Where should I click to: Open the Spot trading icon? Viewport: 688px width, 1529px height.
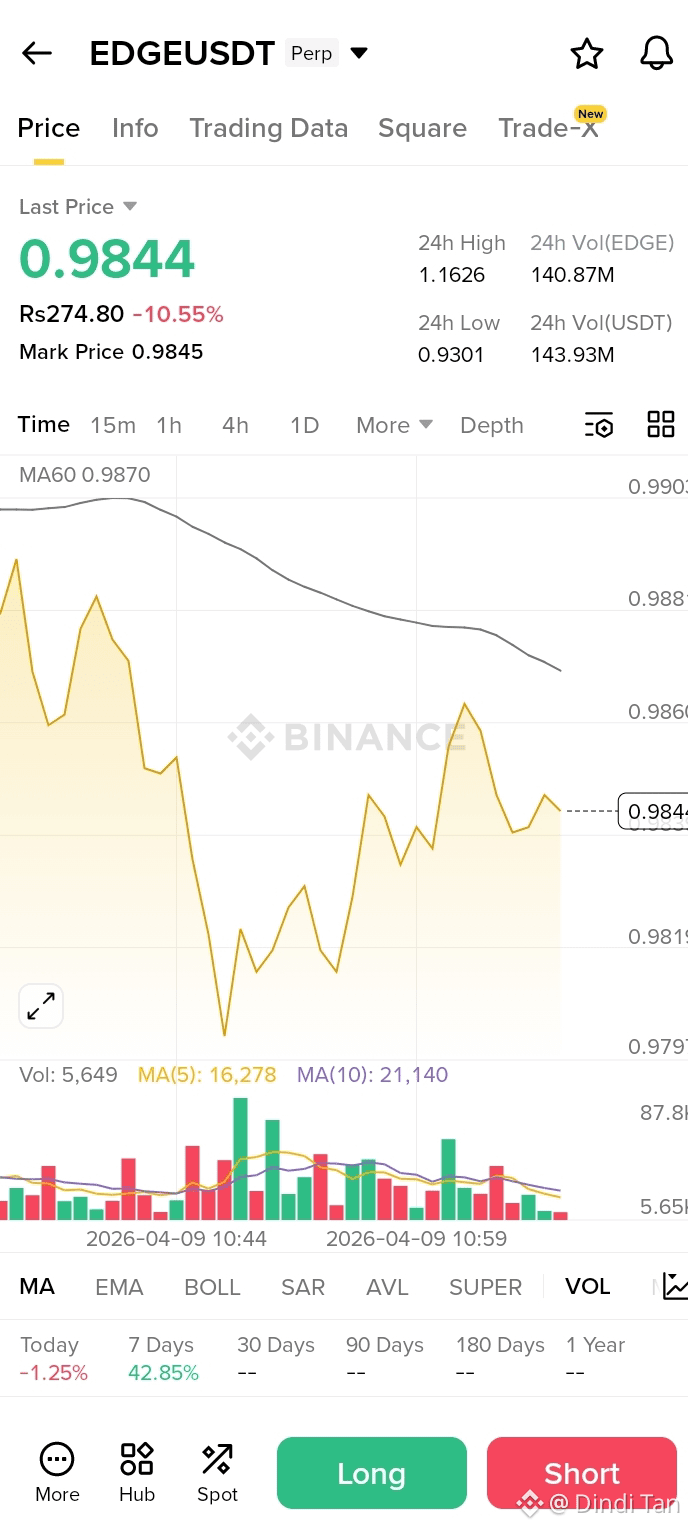pos(217,1473)
